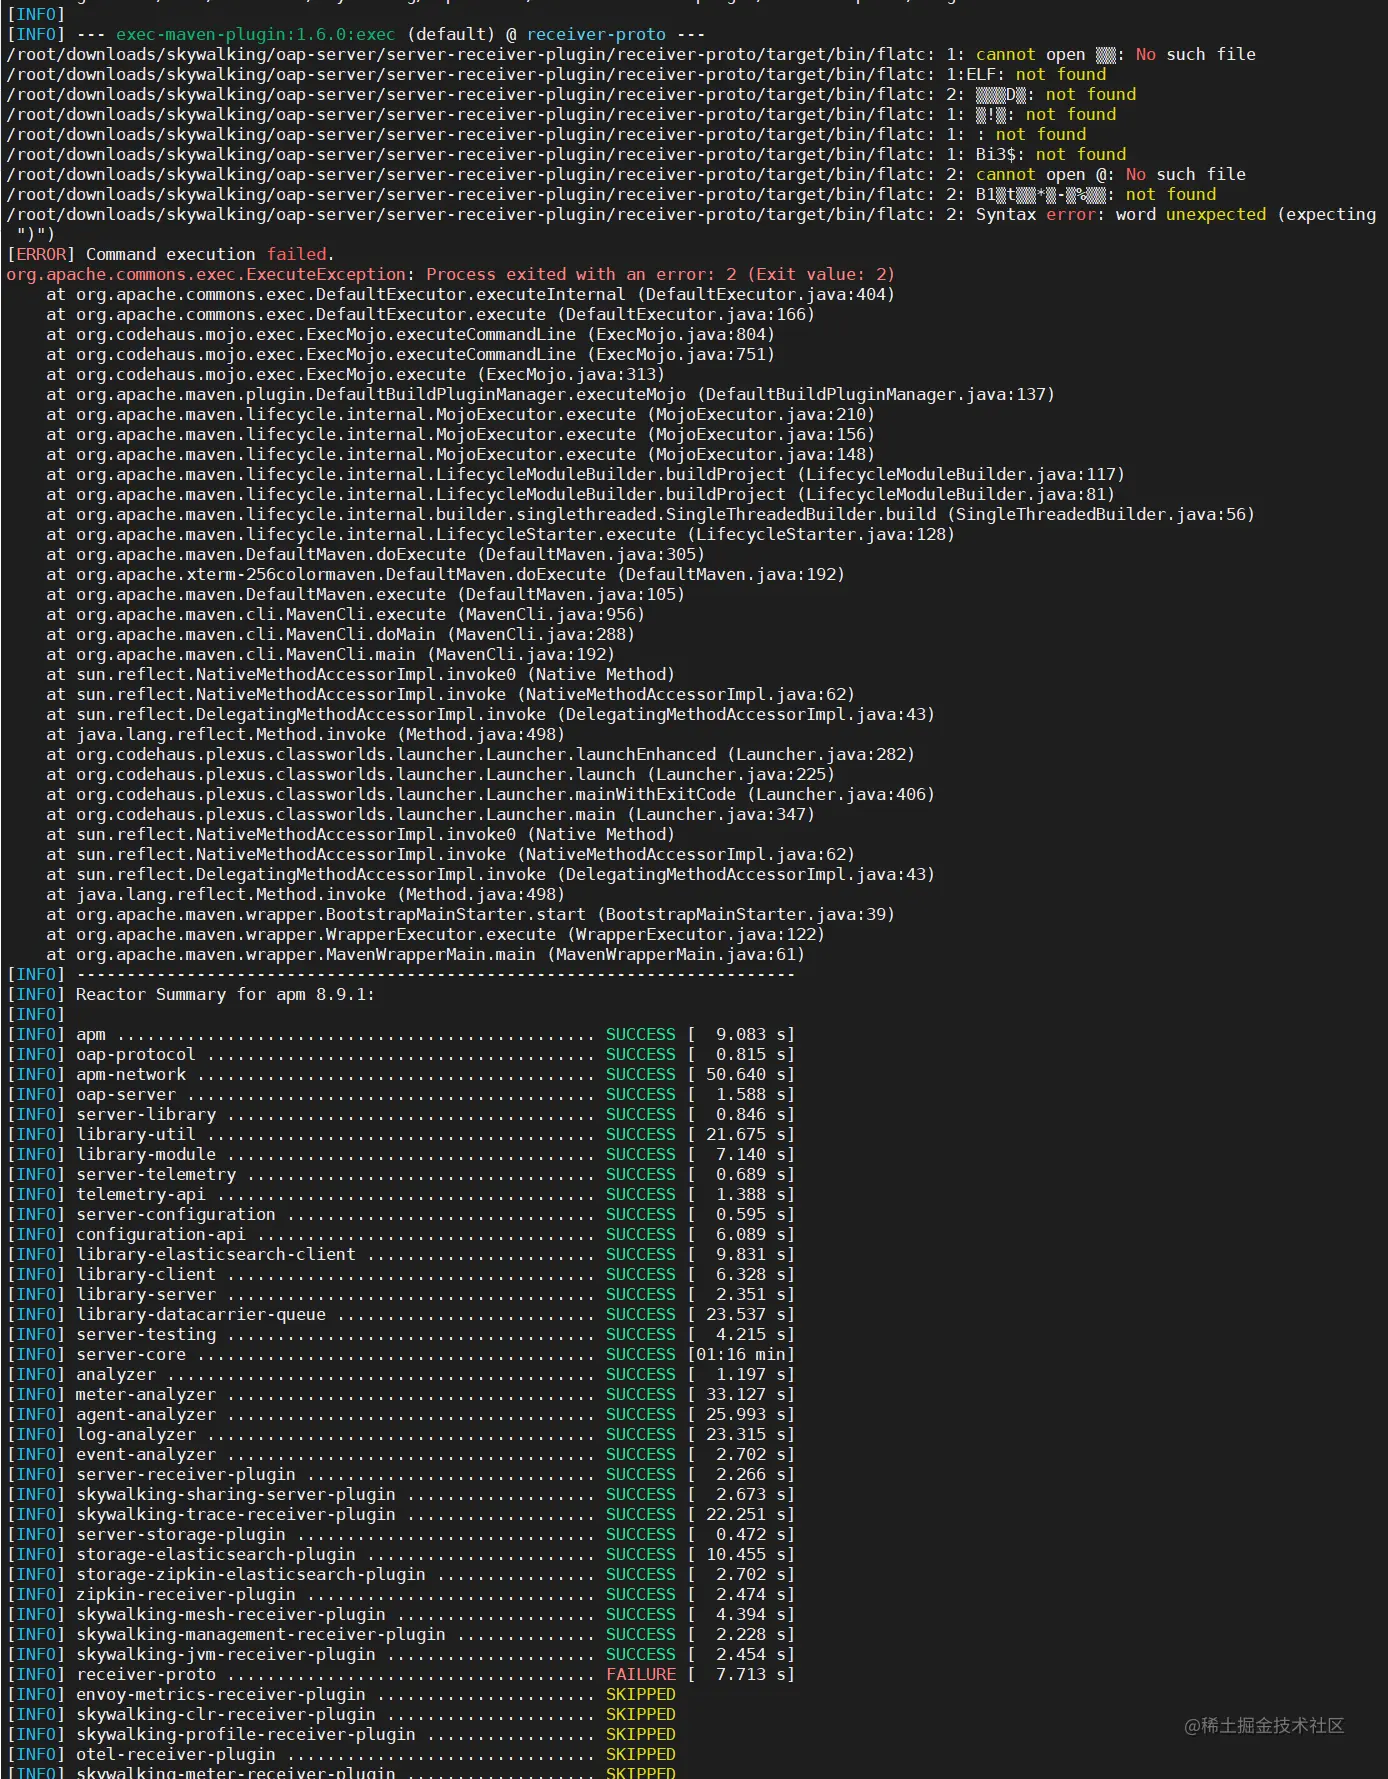Select the 'library-util' module name
1388x1779 pixels.
point(136,1134)
